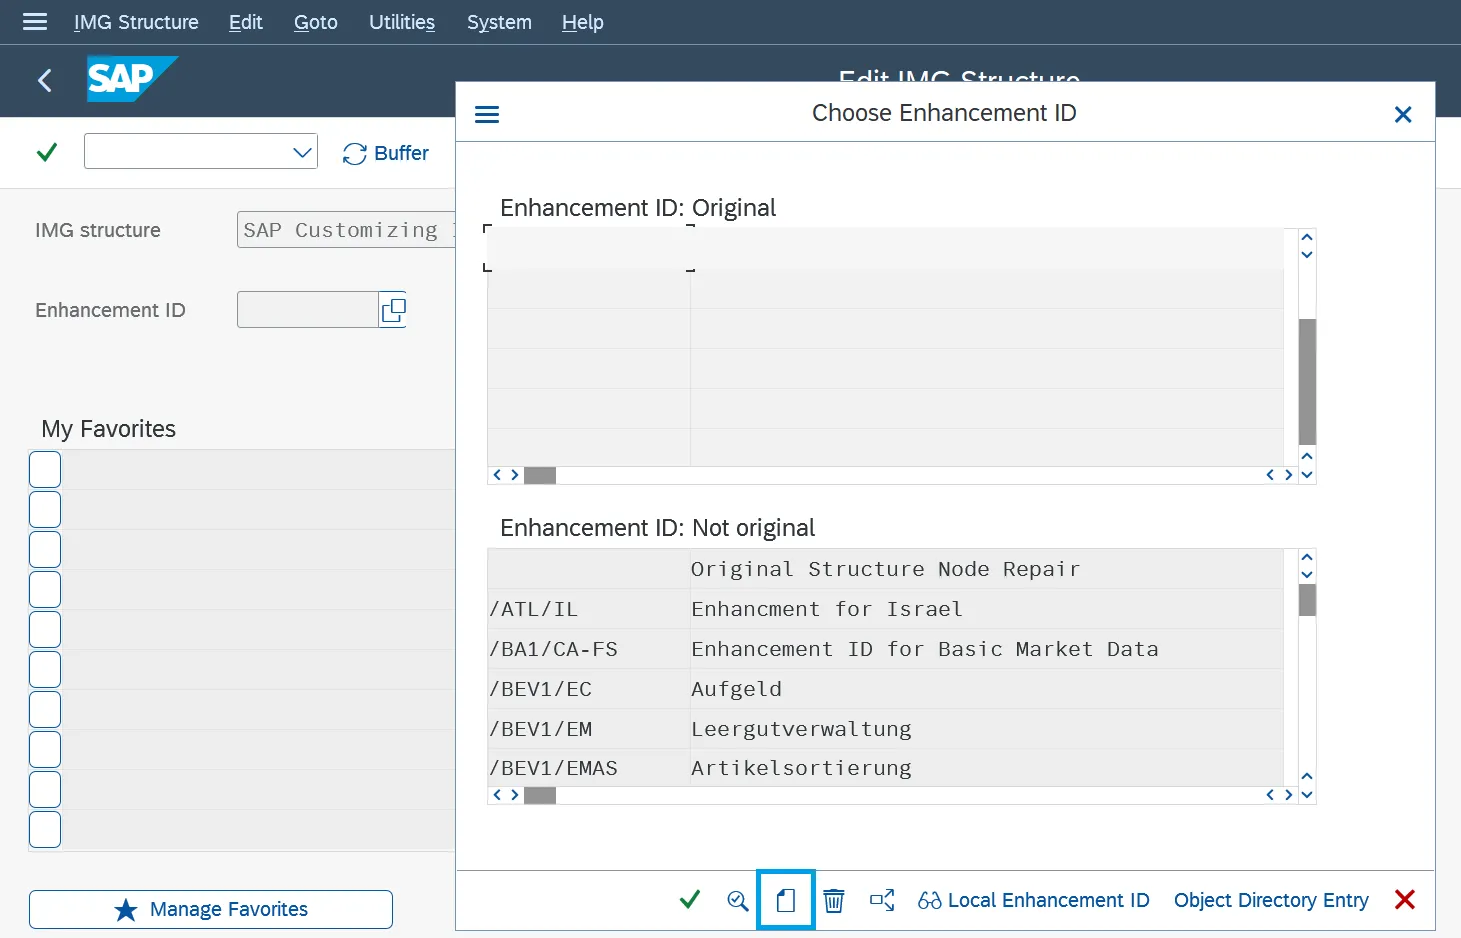
Task: Open details using the magnifying glass icon
Action: coord(737,900)
